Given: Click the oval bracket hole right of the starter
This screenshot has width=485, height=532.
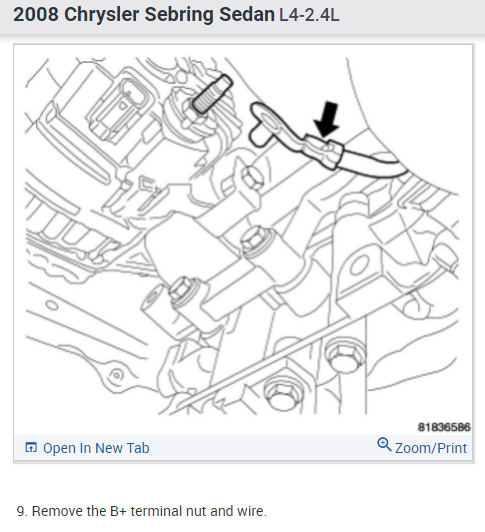Looking at the screenshot, I should (x=359, y=265).
